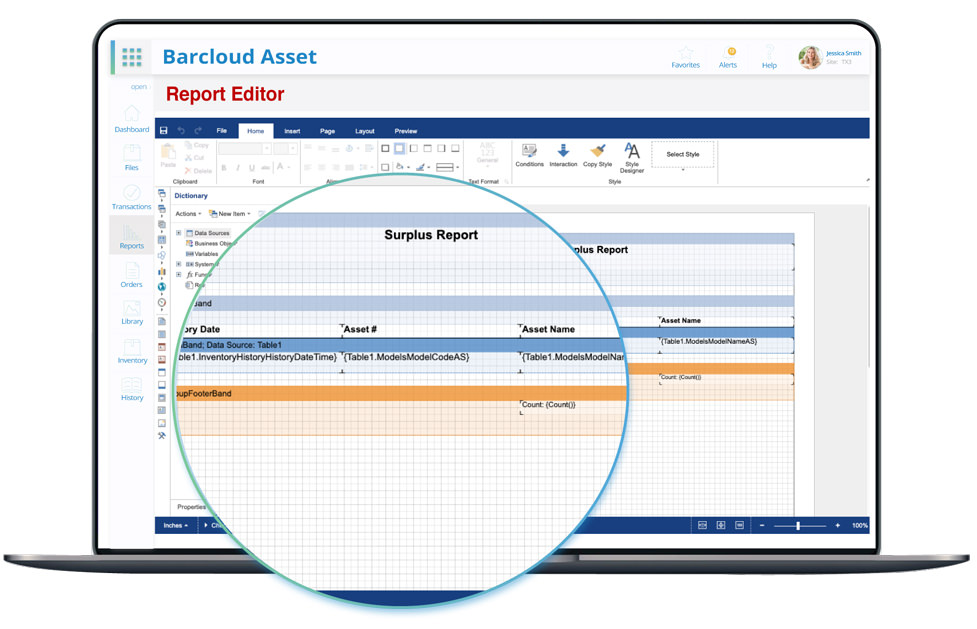Open Help in the header

click(770, 57)
